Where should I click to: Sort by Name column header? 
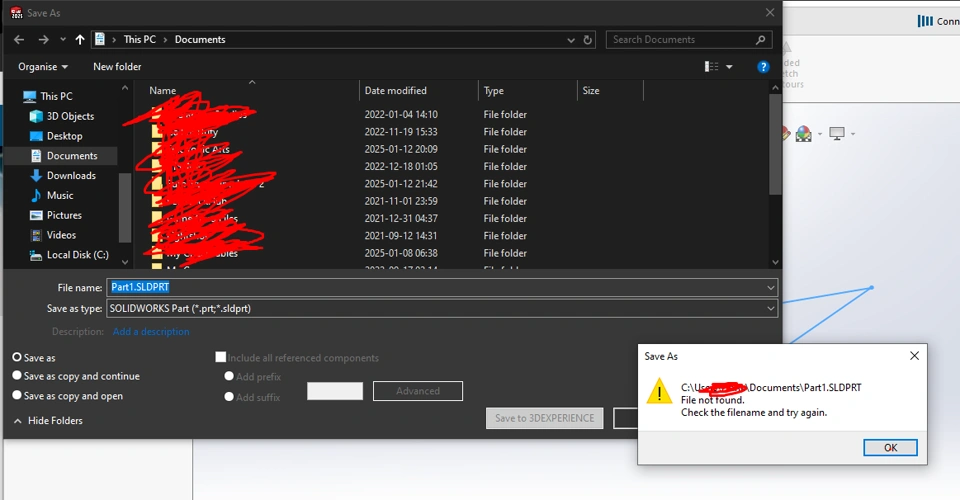[162, 91]
